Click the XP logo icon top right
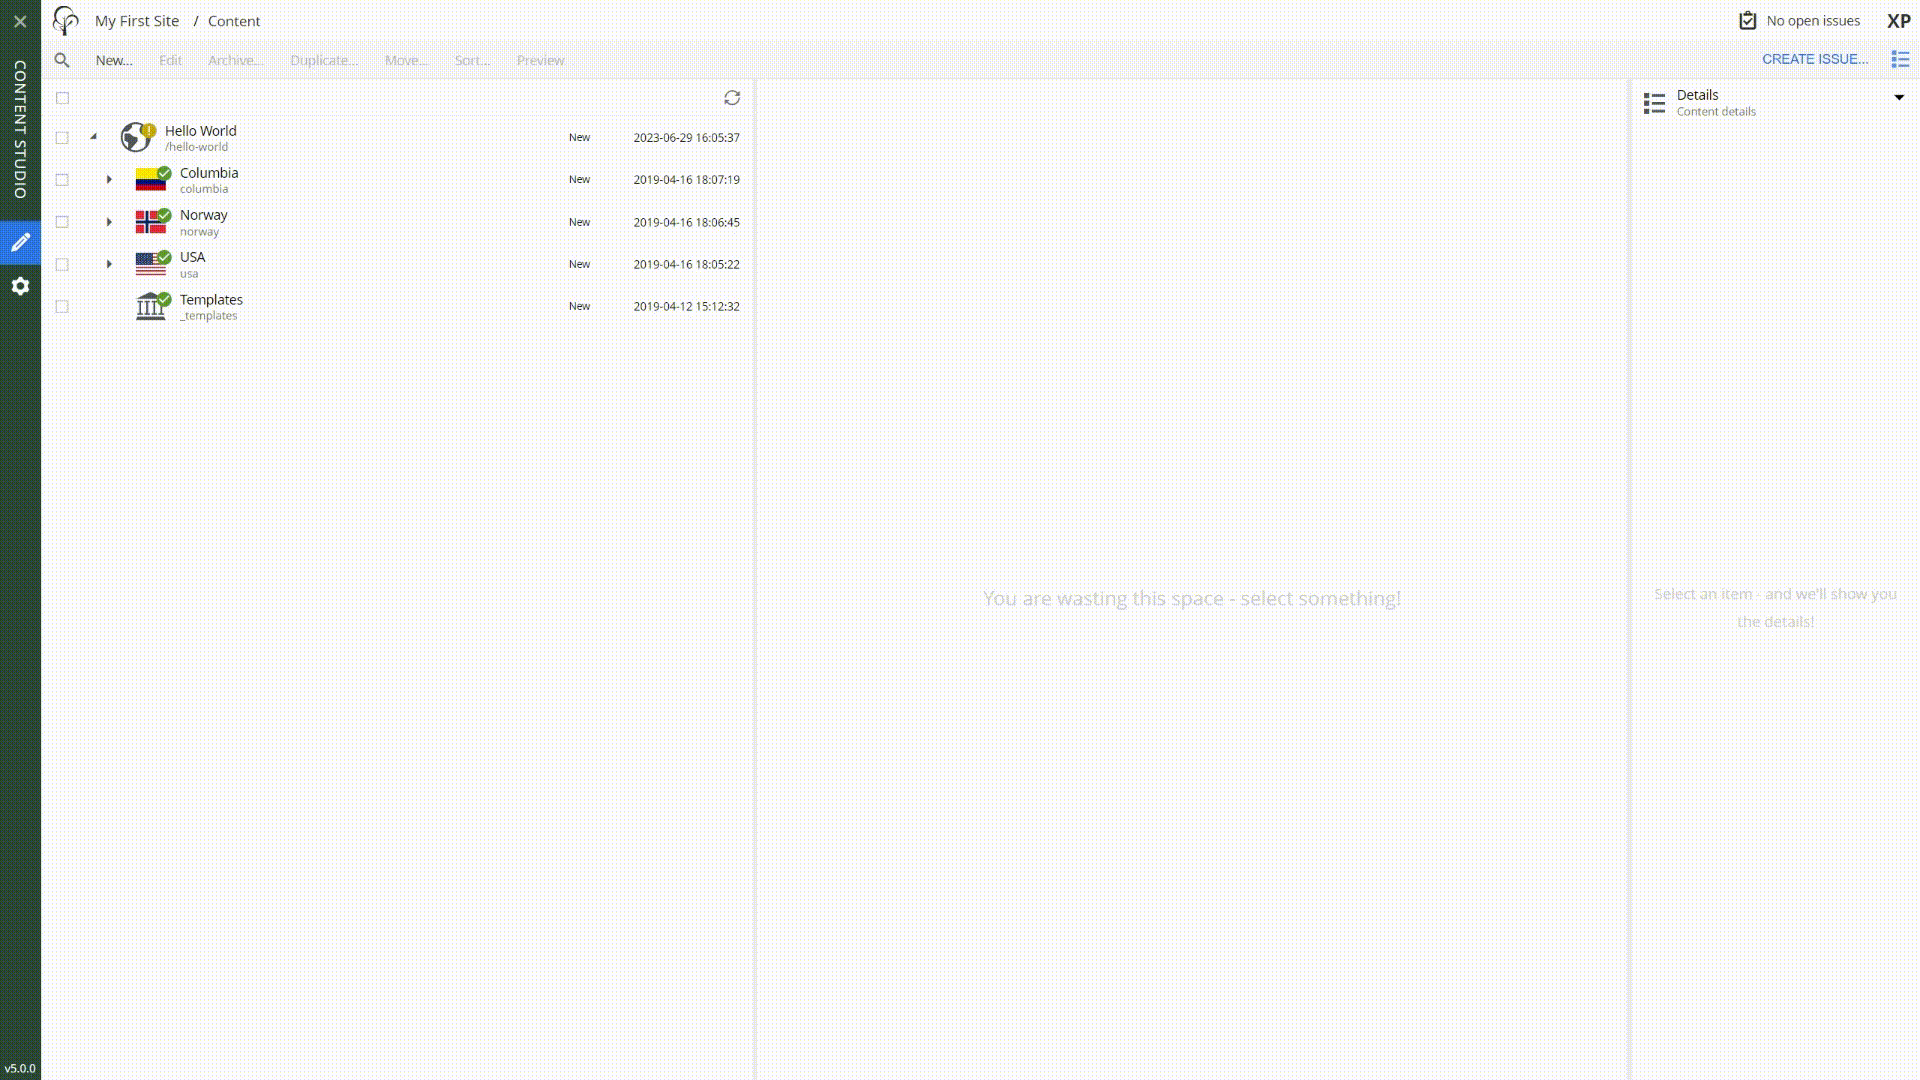1920x1080 pixels. click(1900, 20)
